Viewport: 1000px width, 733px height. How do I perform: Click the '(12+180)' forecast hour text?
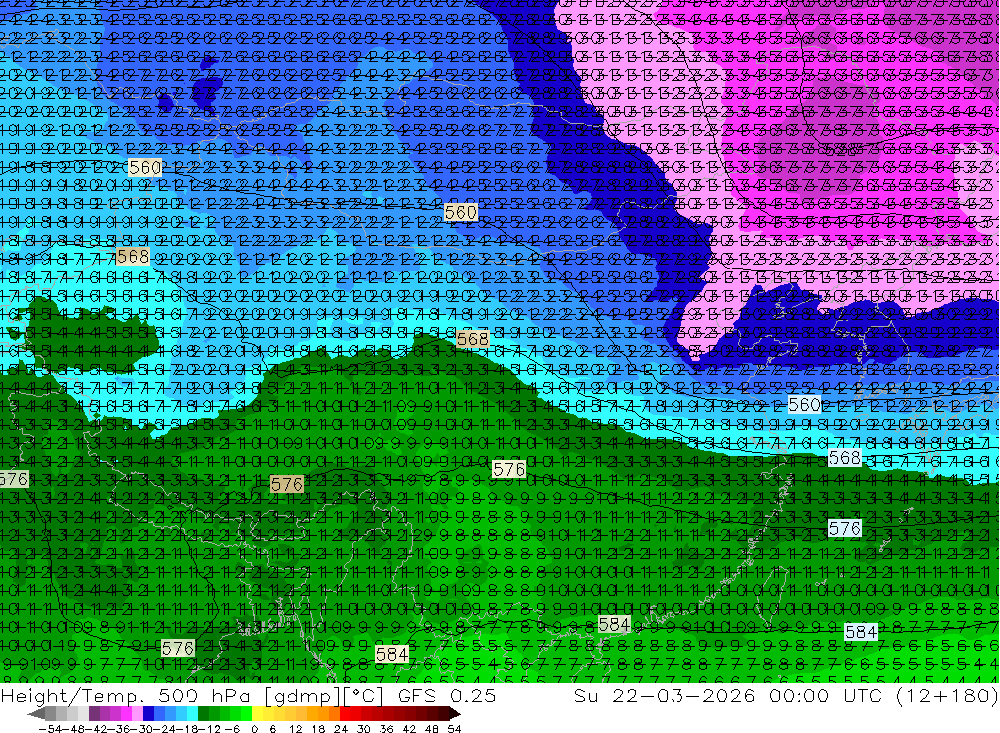pos(948,696)
